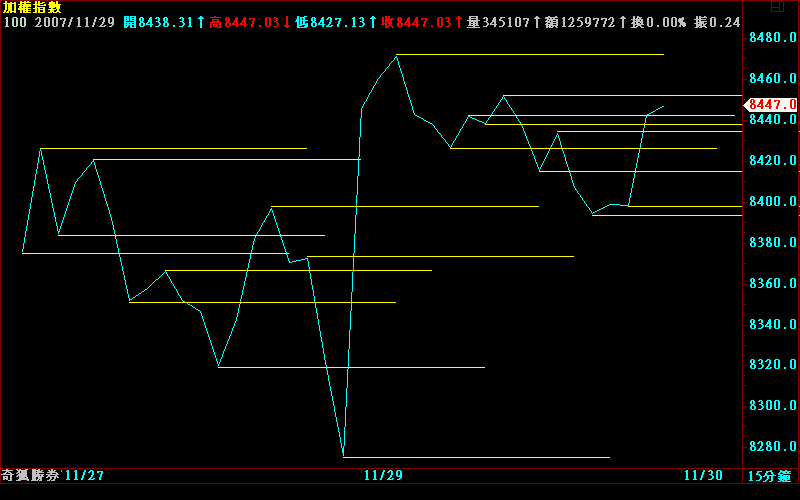The height and width of the screenshot is (500, 800).
Task: Select the lowest yellow horizontal line near 8275
Action: pos(477,457)
